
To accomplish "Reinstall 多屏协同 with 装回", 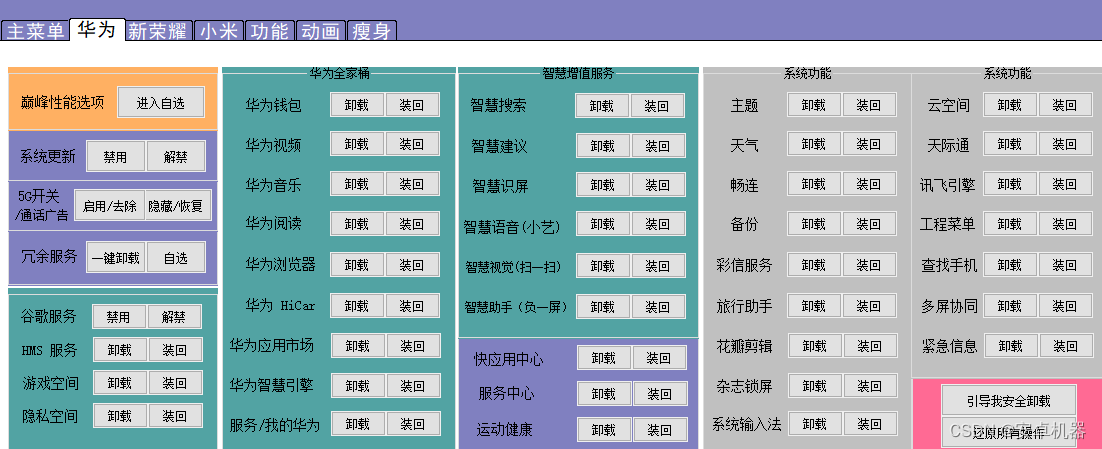I will click(x=1066, y=306).
